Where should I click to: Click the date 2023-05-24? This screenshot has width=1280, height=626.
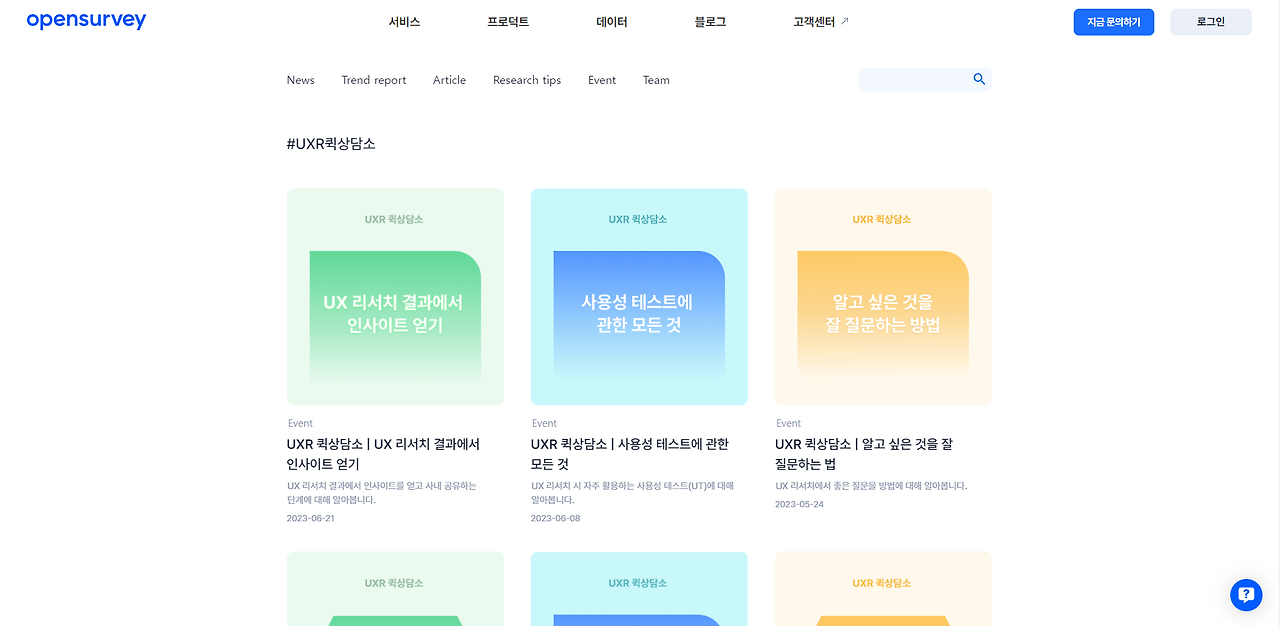(799, 504)
